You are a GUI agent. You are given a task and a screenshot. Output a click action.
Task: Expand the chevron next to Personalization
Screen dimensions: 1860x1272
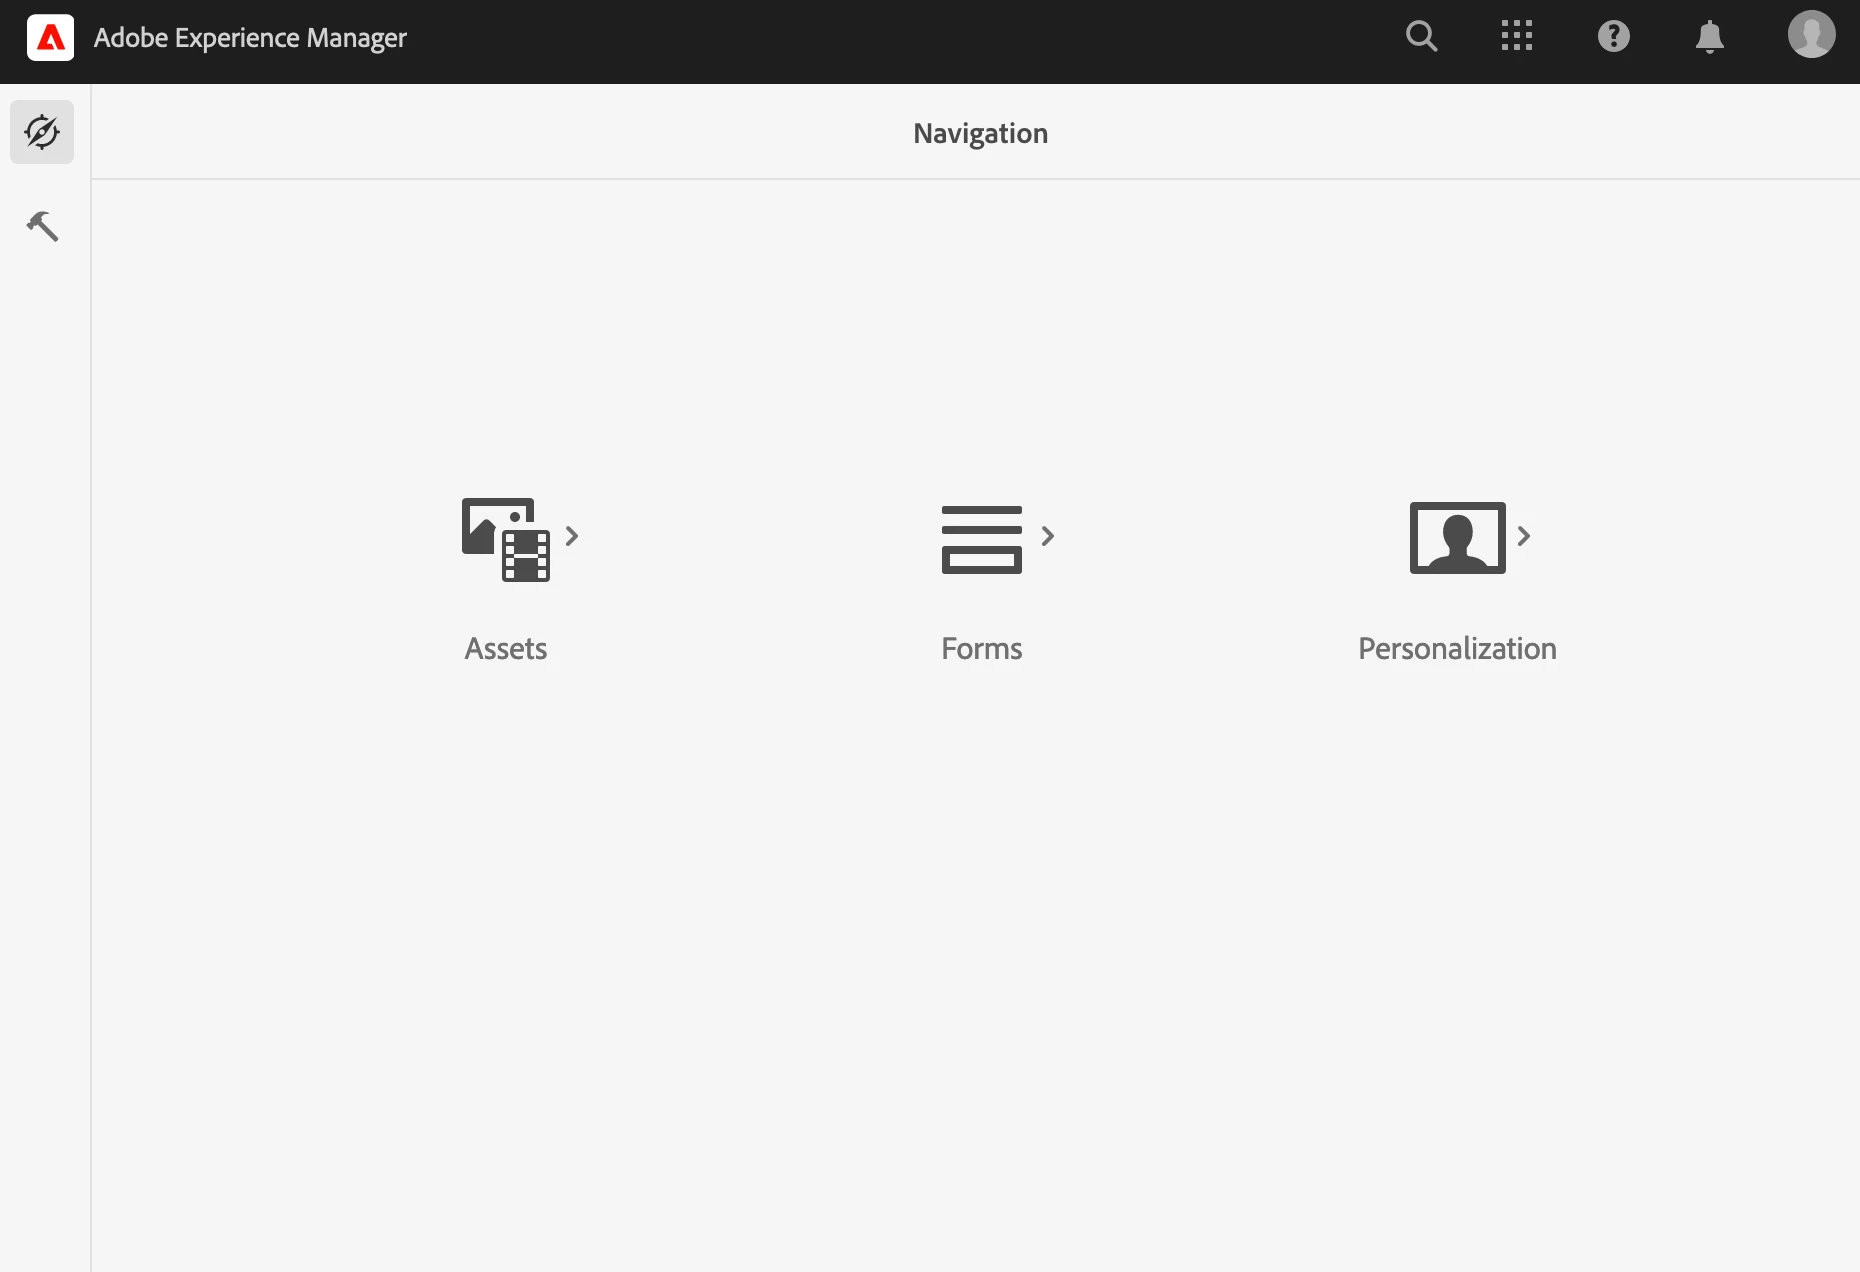click(1524, 536)
